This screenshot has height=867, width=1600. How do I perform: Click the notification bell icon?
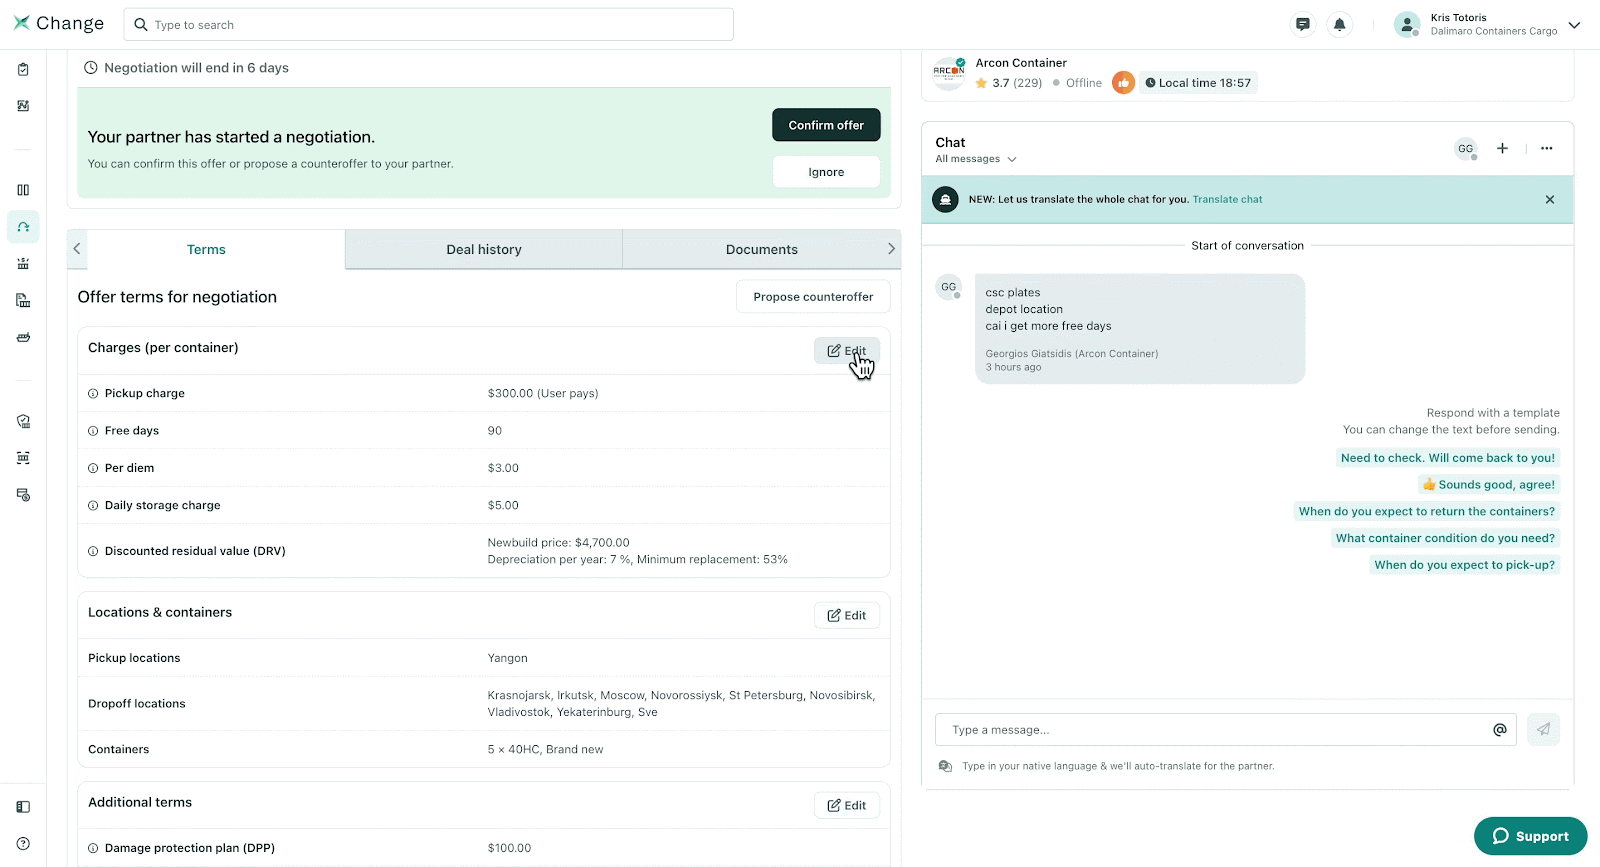click(1339, 25)
